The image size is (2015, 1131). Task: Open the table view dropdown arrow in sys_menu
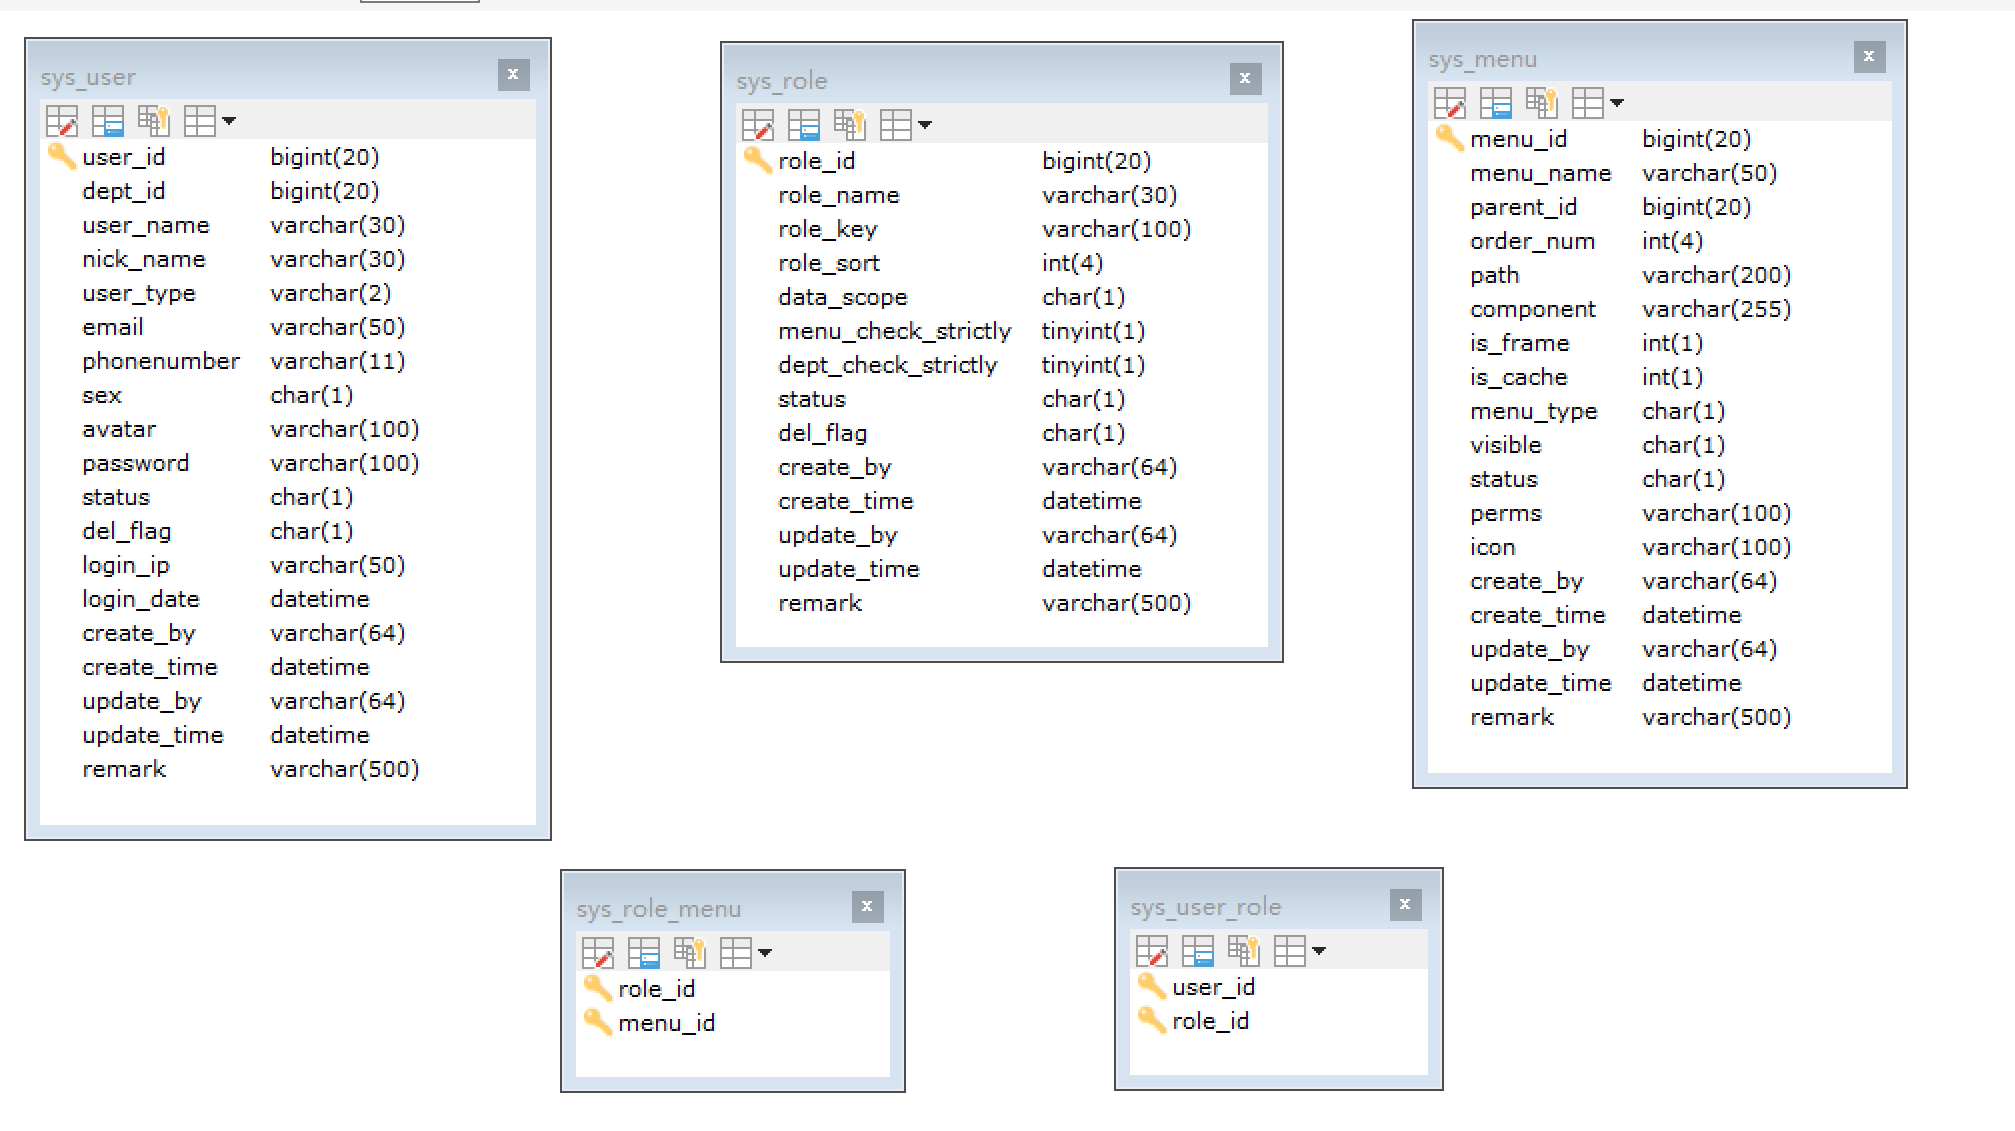(1617, 103)
